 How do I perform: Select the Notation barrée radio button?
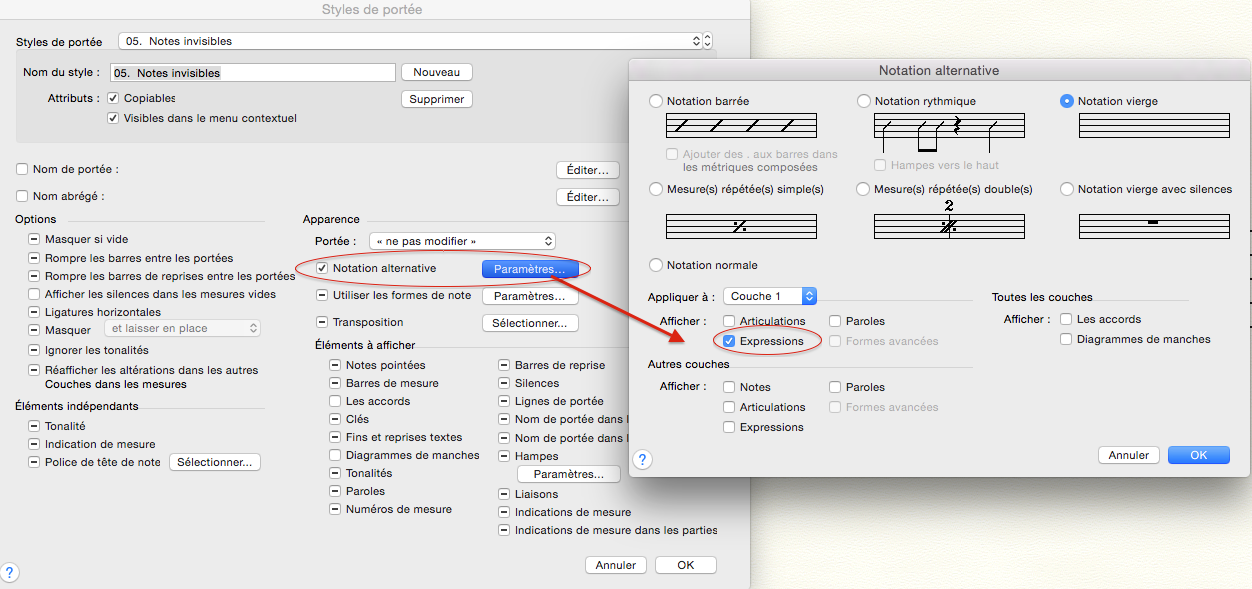click(x=656, y=101)
